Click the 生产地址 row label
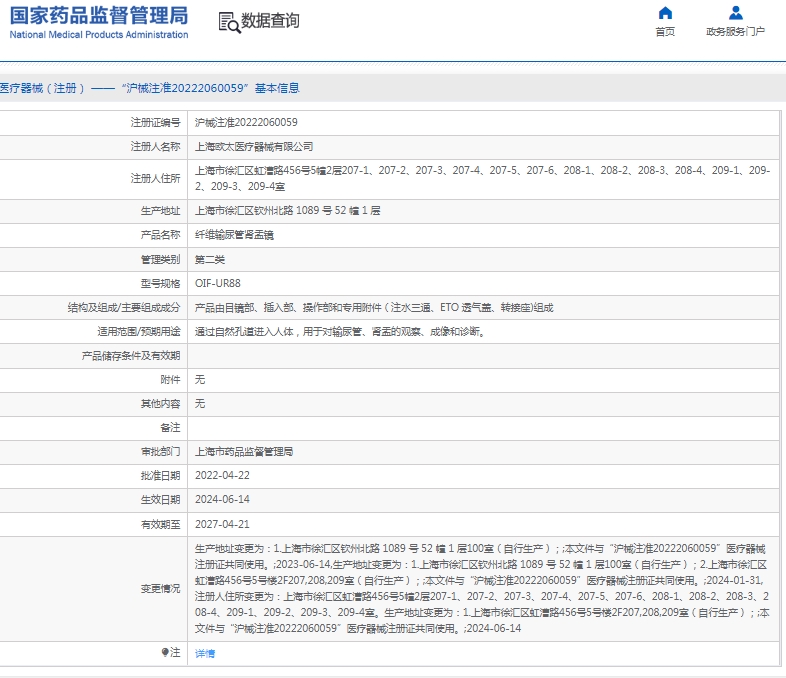This screenshot has width=786, height=678. (x=160, y=211)
